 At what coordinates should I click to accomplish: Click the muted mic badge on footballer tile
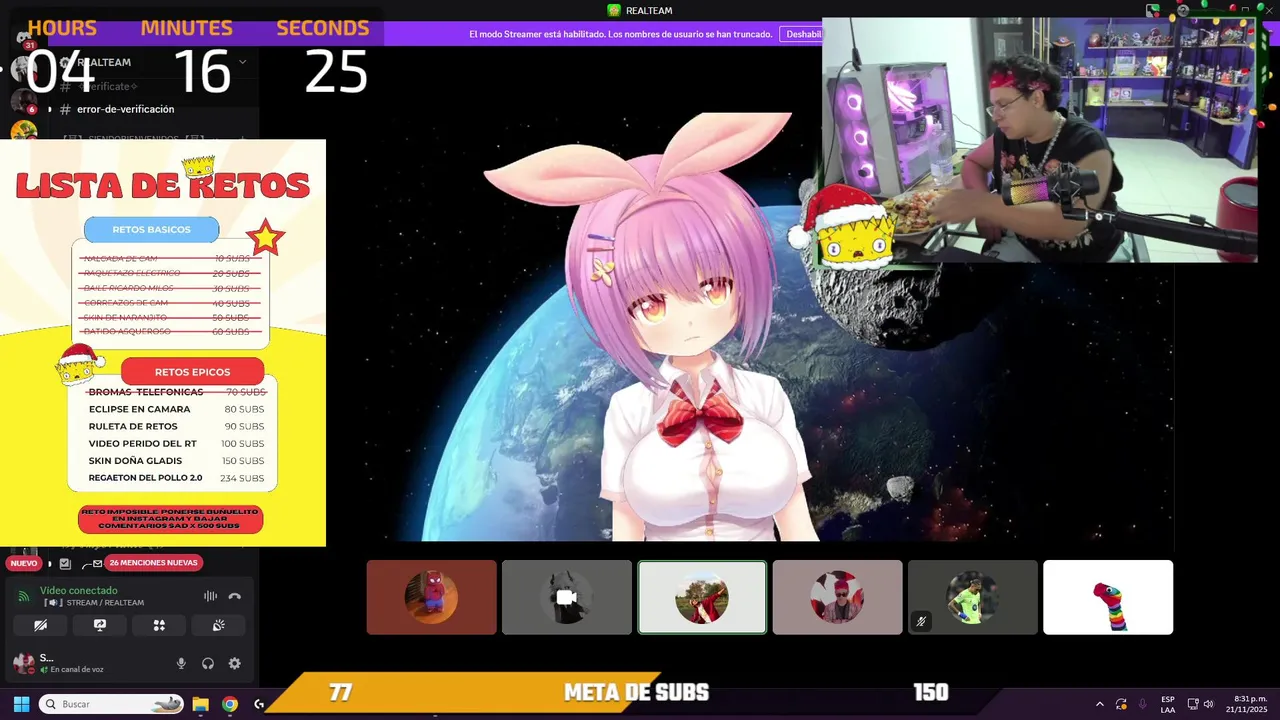(921, 621)
